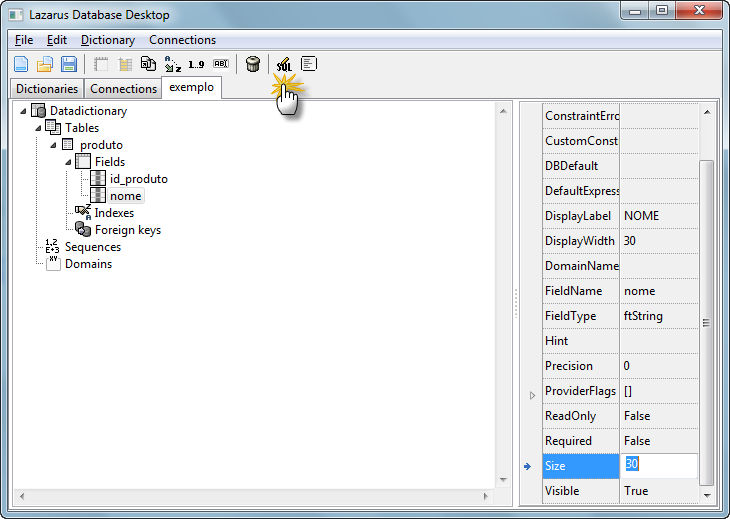Click tree horizontal scrollbar left arrow
Screen dimensions: 730x519
click(x=22, y=496)
